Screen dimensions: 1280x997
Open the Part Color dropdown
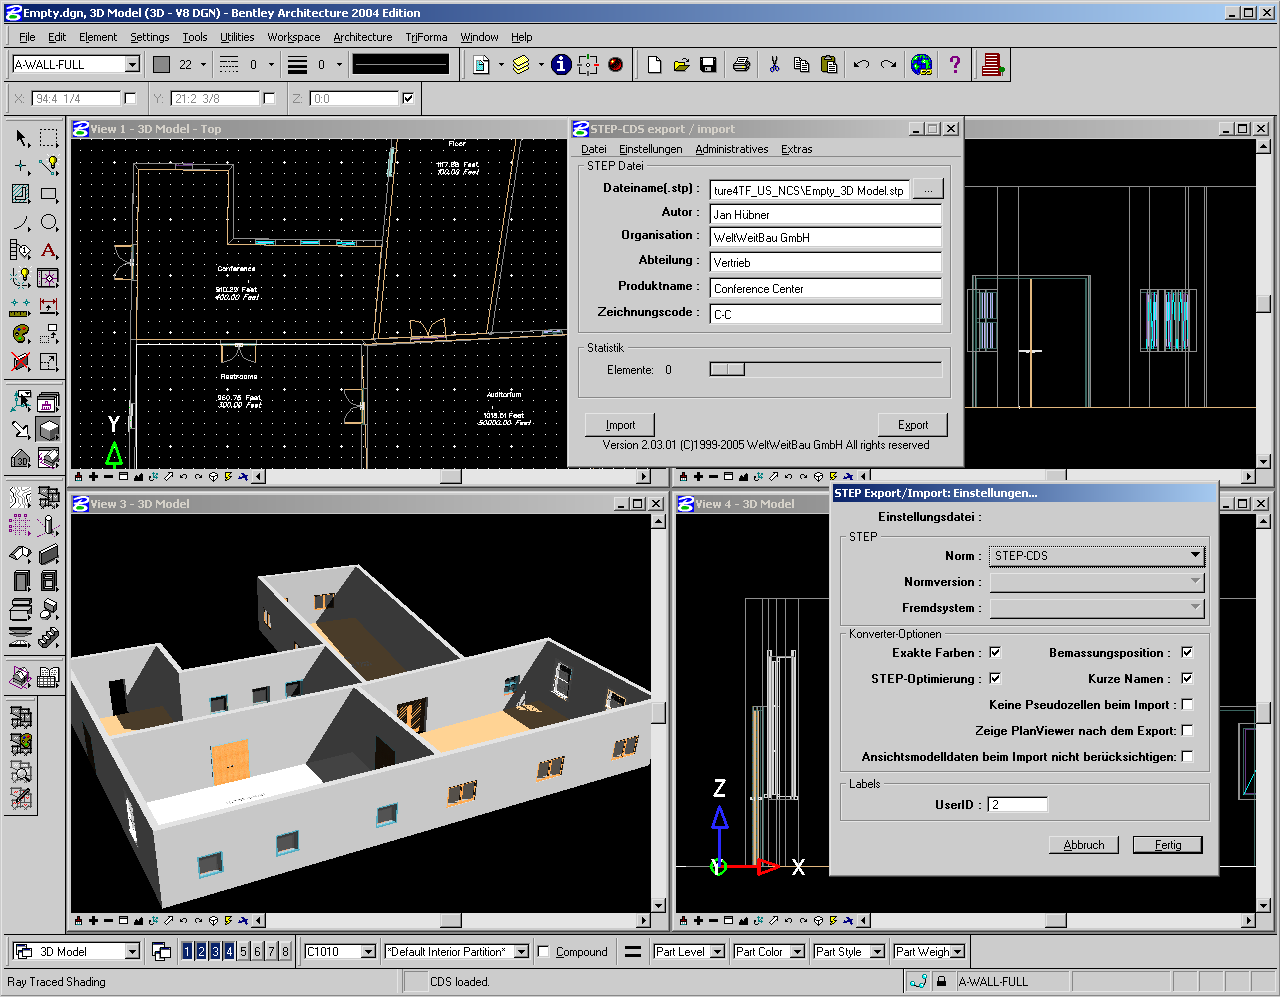click(x=769, y=951)
